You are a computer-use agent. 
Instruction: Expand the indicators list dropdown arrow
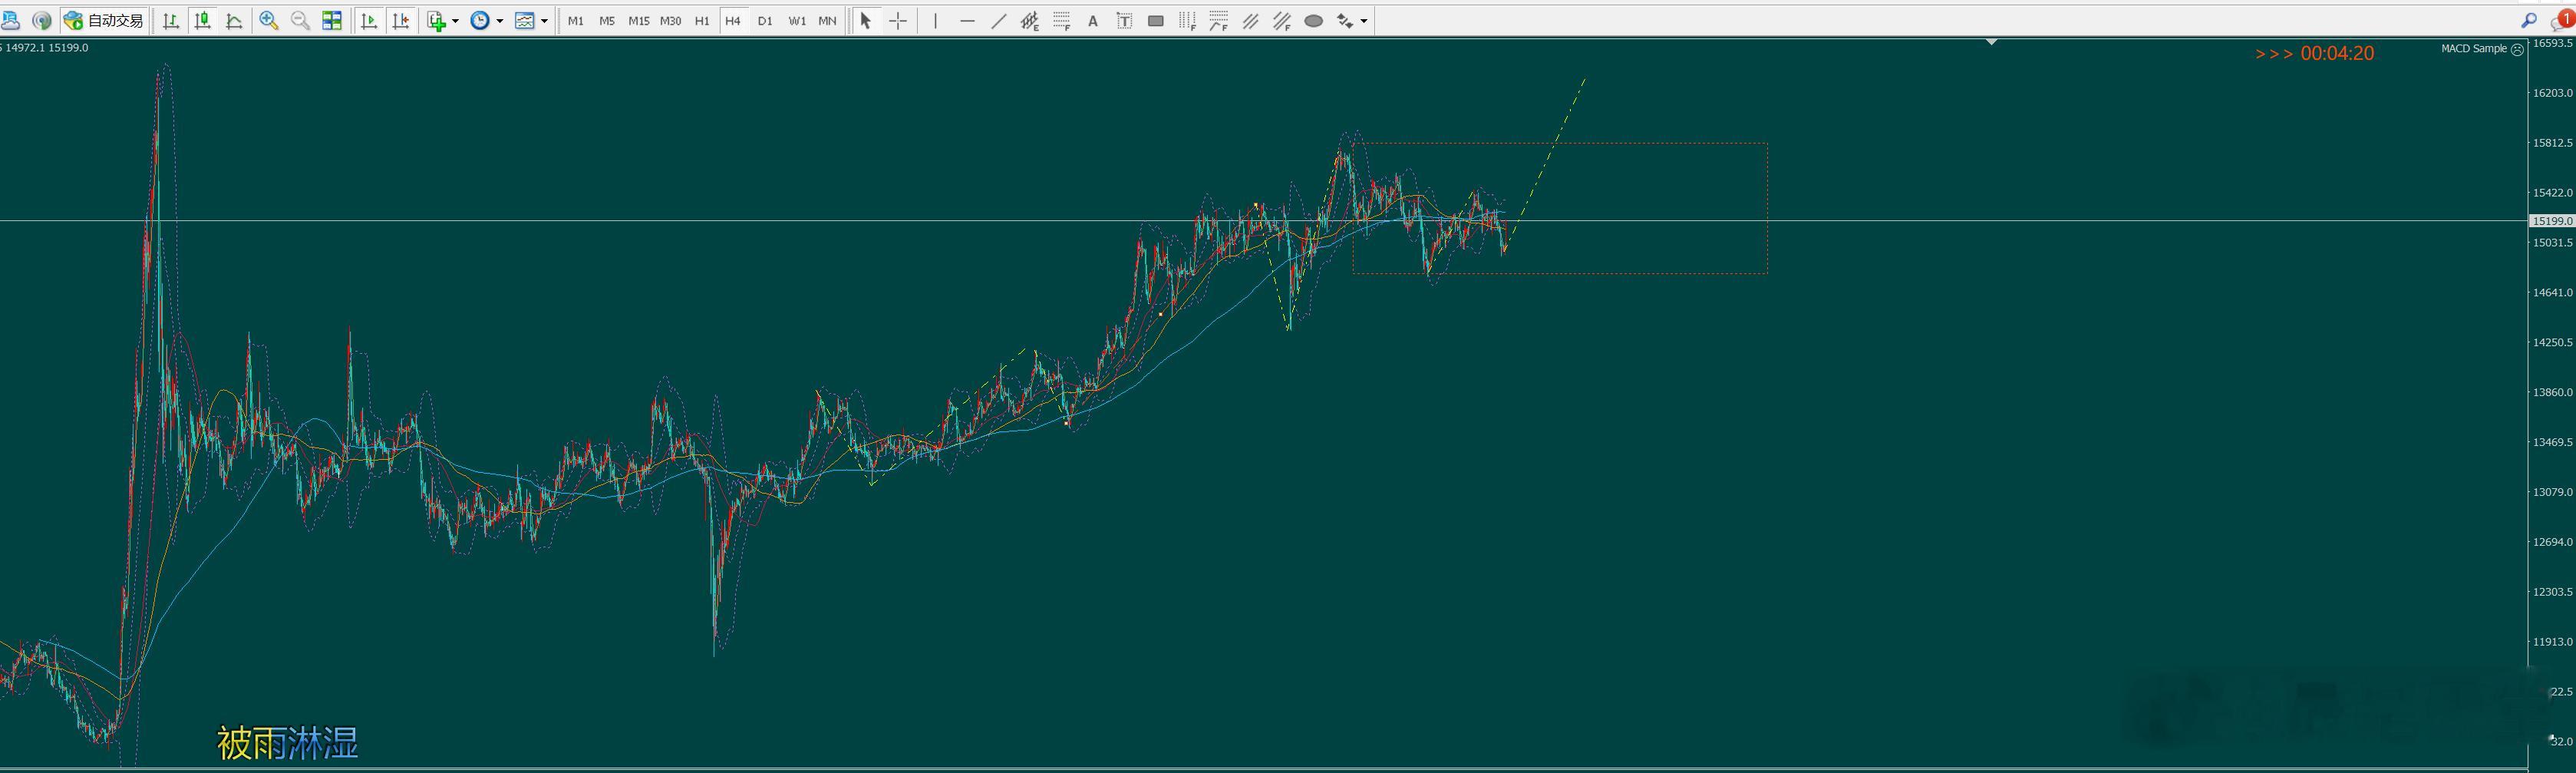click(x=455, y=21)
